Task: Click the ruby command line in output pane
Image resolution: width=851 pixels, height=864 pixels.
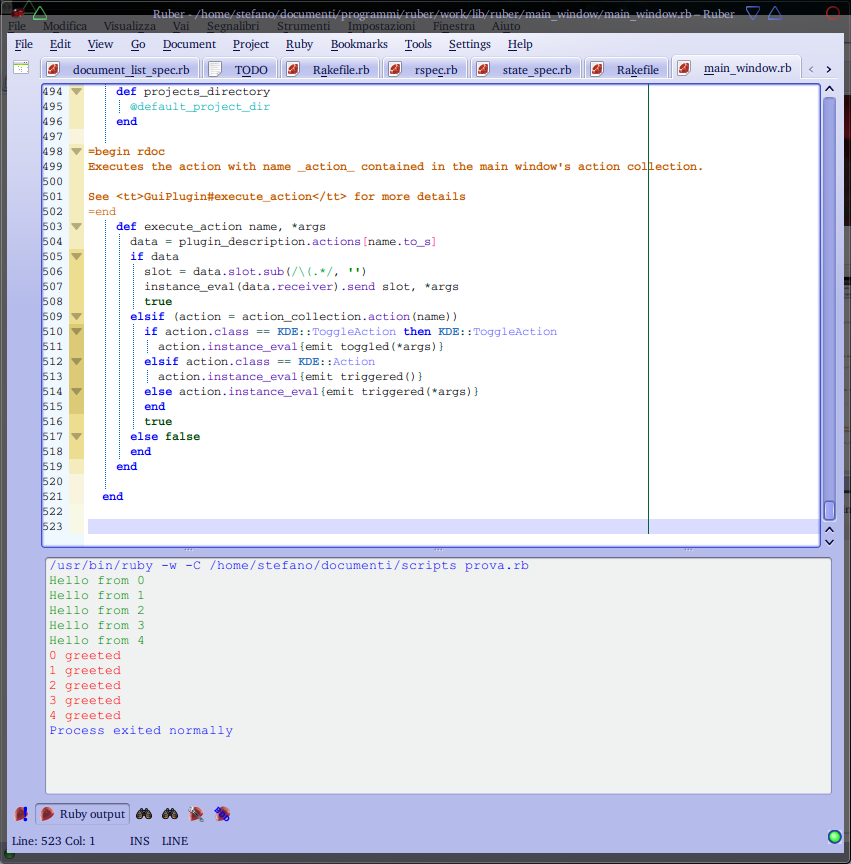Action: pos(289,565)
